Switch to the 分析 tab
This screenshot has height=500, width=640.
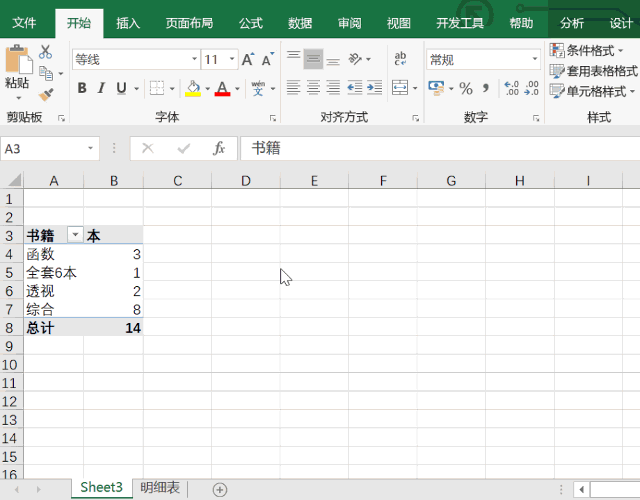pos(572,23)
